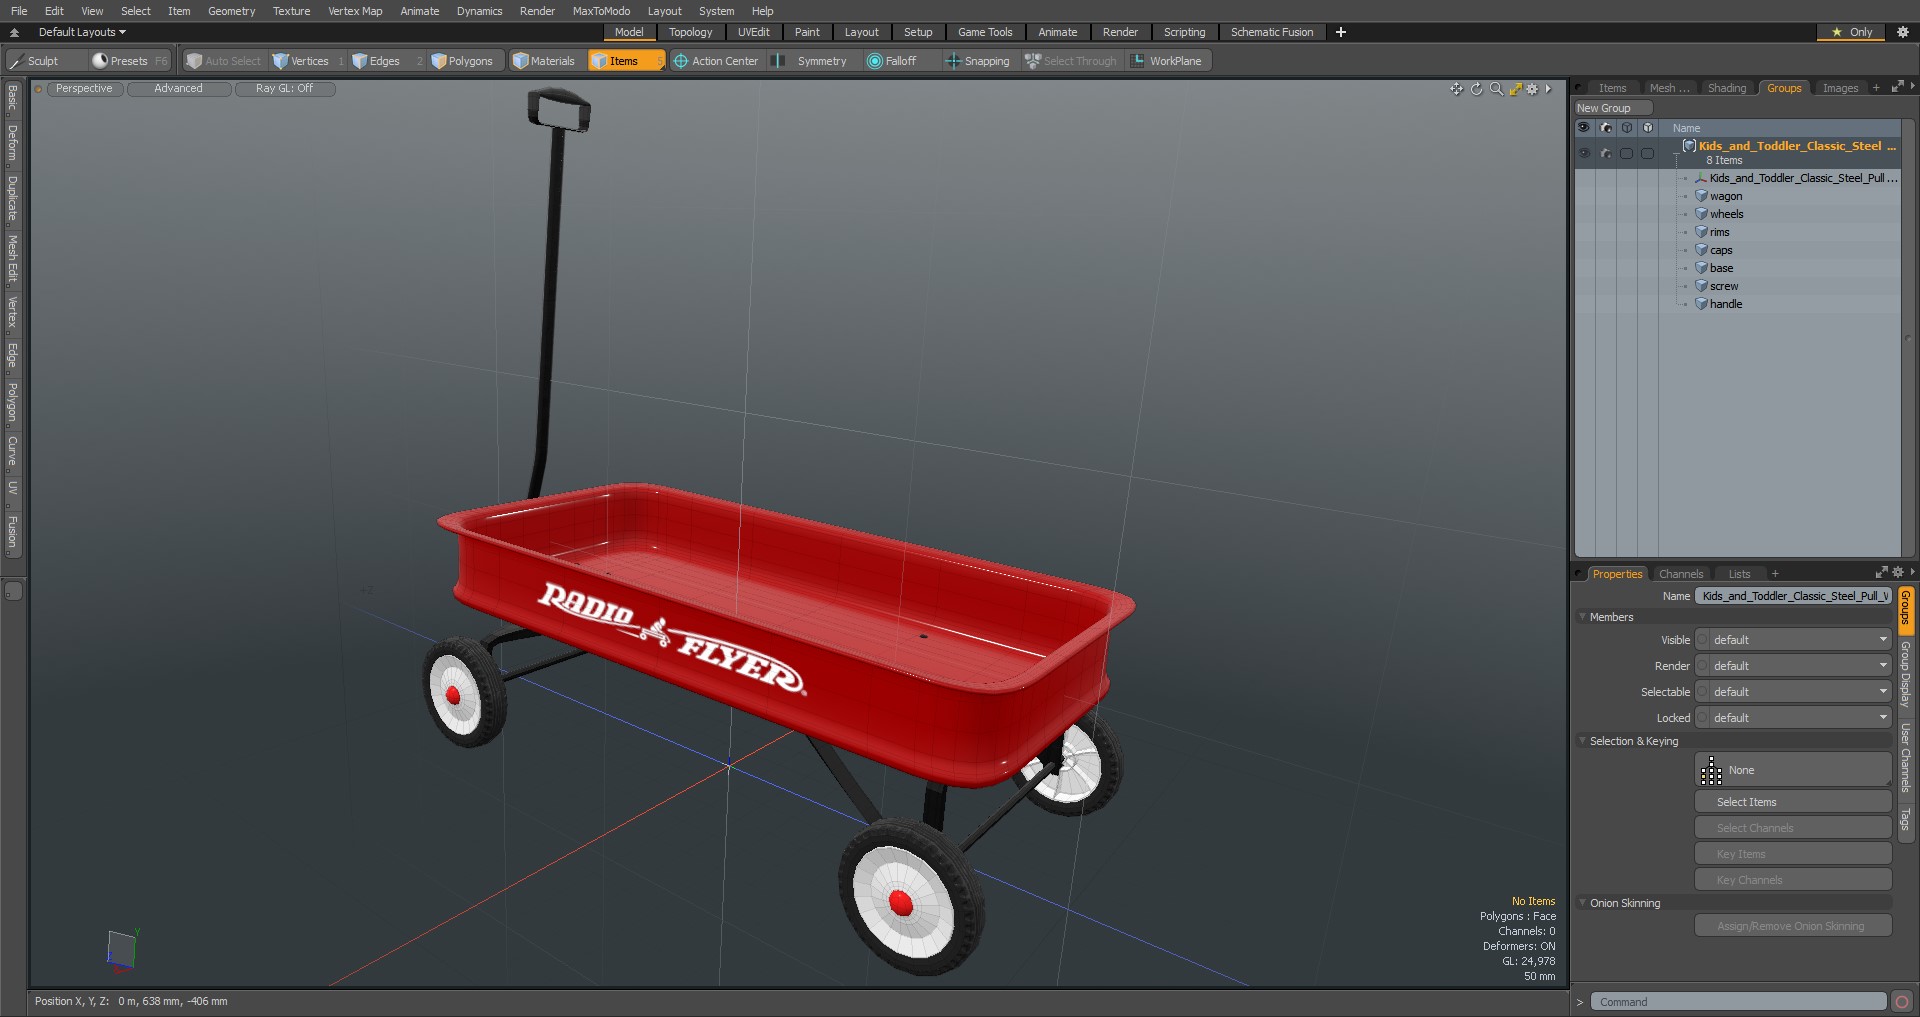The height and width of the screenshot is (1017, 1920).
Task: Expand the Groups panel maximize icon
Action: [x=1897, y=88]
